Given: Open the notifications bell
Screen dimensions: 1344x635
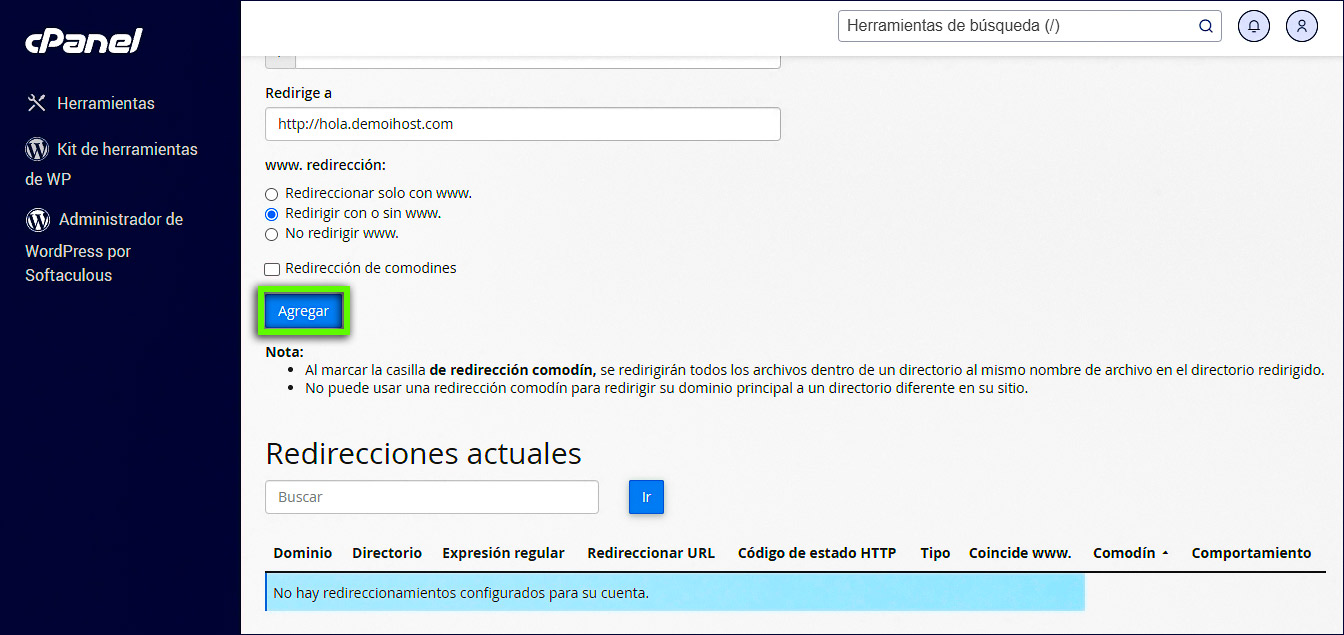Looking at the screenshot, I should 1253,26.
